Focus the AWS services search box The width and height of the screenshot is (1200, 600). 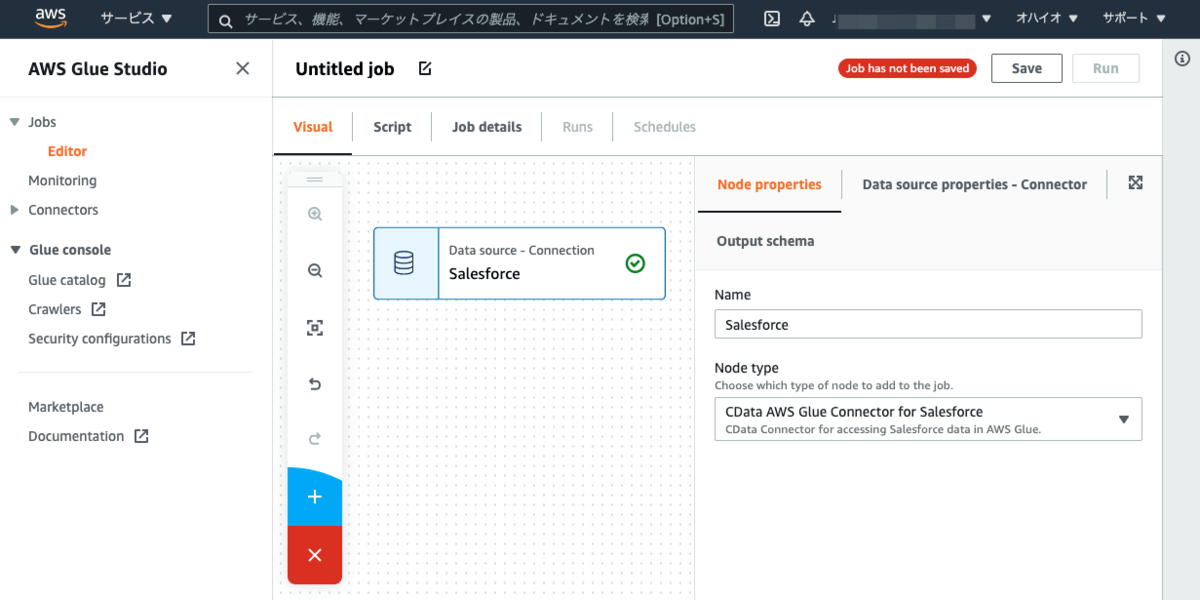(471, 19)
